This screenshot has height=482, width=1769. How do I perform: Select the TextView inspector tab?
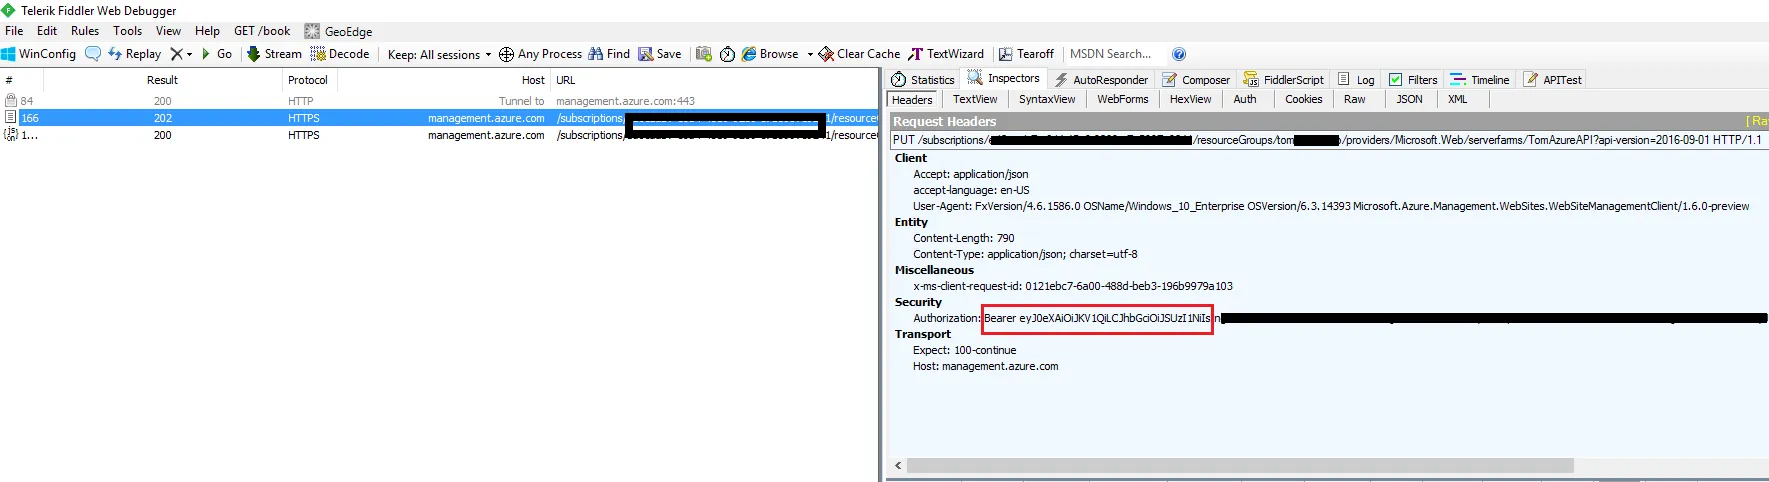coord(975,99)
